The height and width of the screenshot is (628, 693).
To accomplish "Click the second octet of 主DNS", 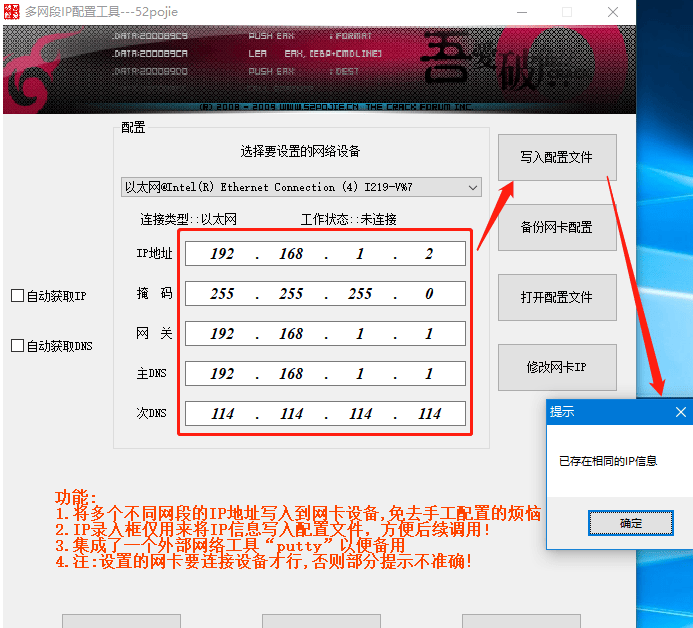I will pos(291,374).
